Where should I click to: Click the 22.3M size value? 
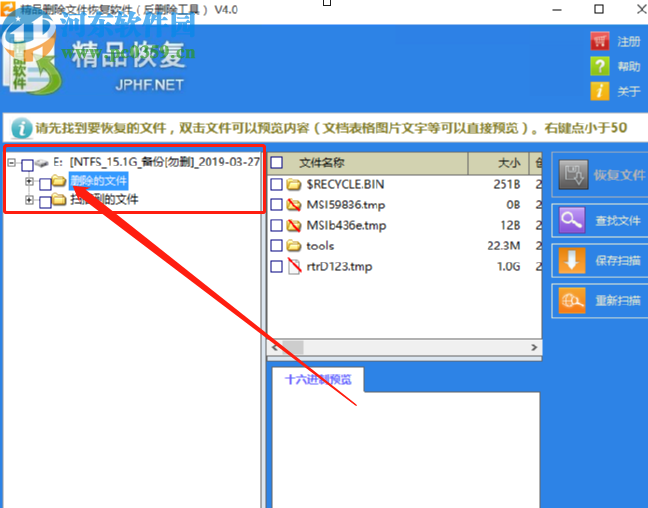pos(504,246)
